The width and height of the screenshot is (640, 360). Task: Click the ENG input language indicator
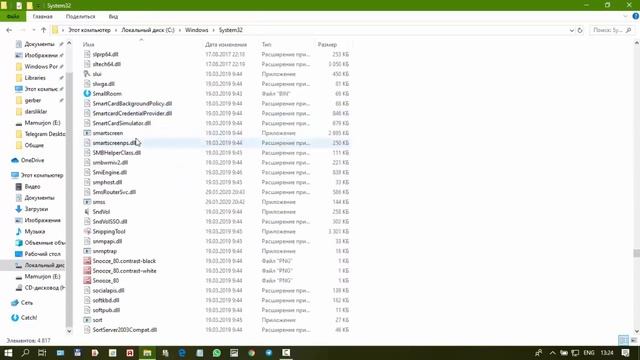tap(589, 353)
